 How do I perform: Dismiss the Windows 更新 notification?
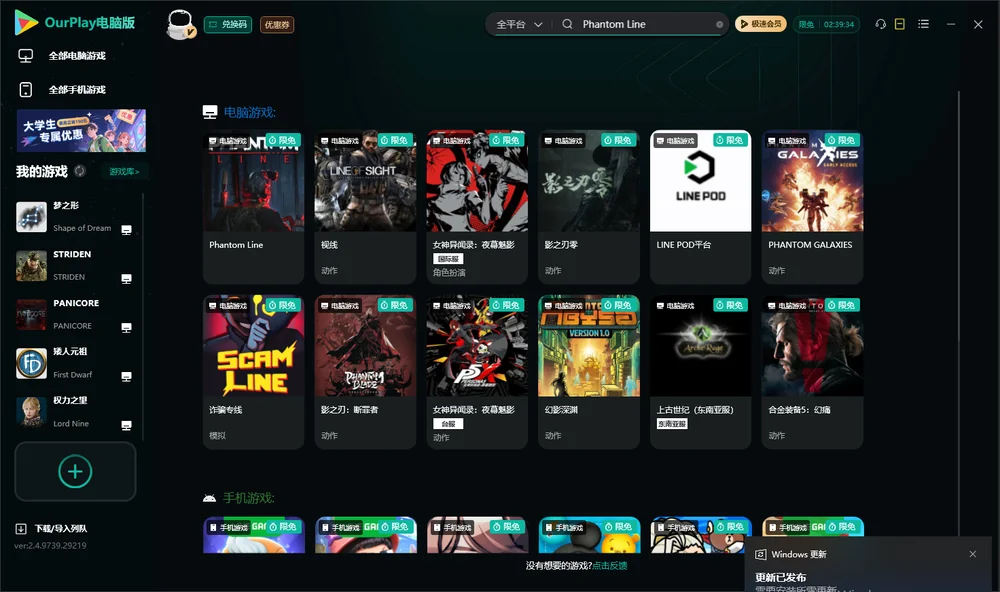click(x=973, y=554)
